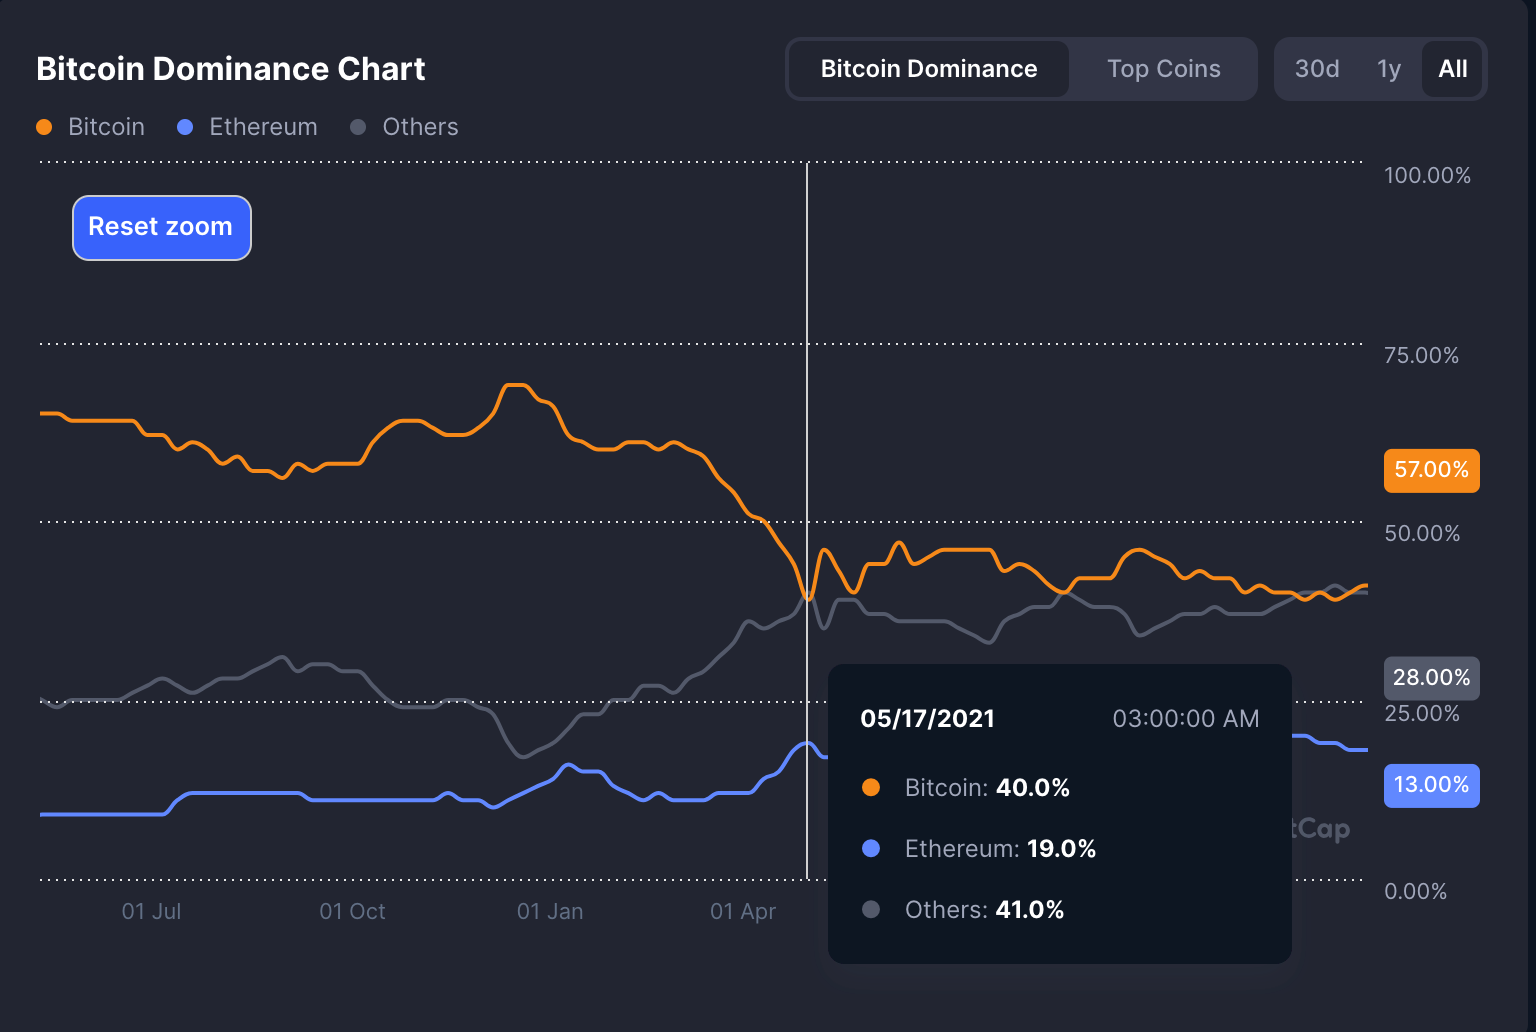1536x1032 pixels.
Task: Select the 30d time range
Action: coord(1316,68)
